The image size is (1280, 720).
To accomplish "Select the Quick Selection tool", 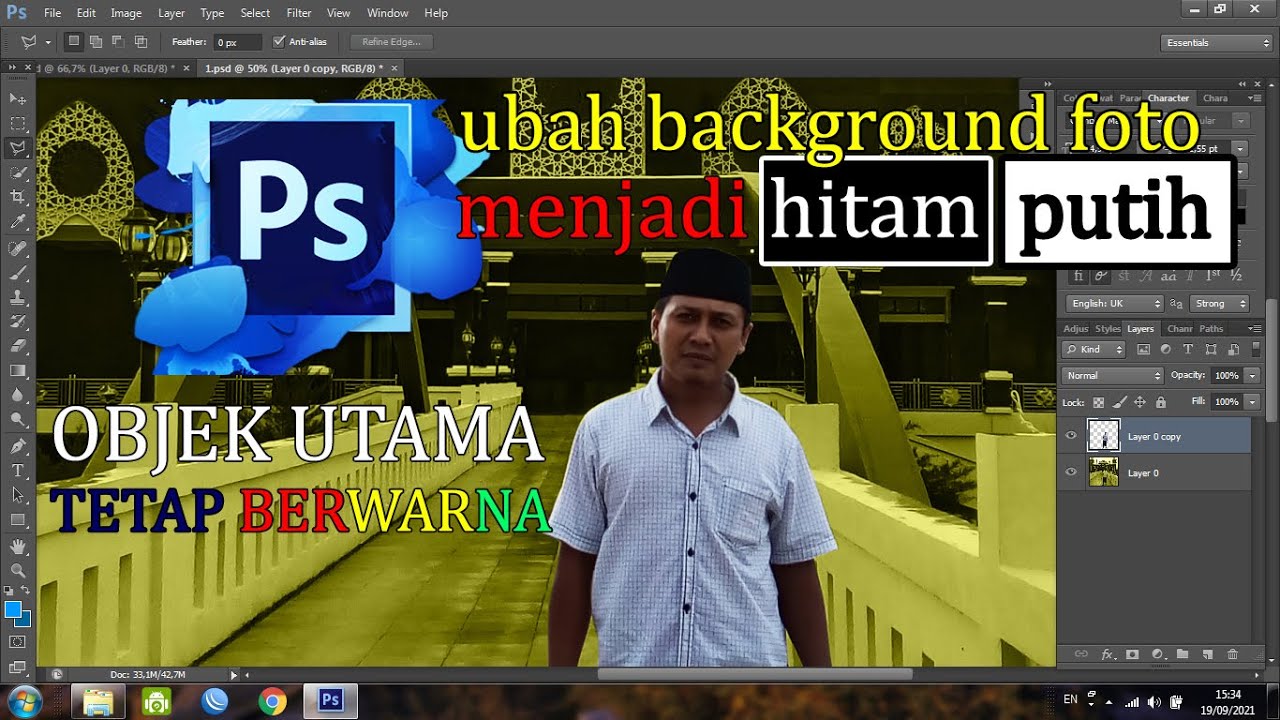I will (18, 173).
